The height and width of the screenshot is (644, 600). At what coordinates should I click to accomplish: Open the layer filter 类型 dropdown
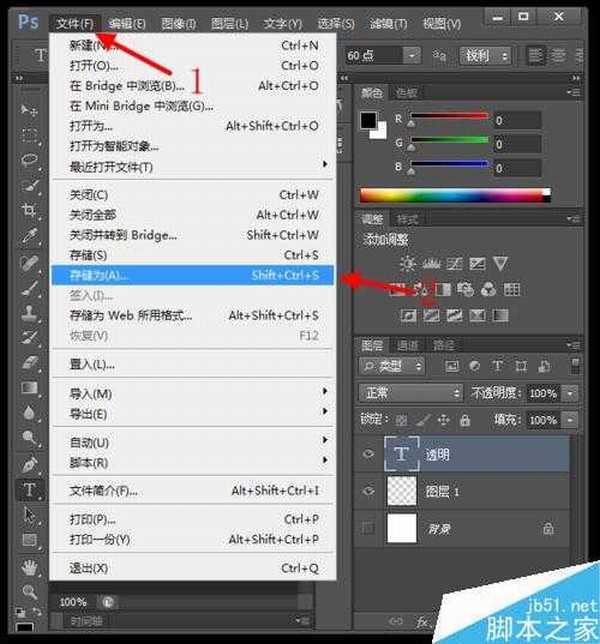click(x=392, y=366)
